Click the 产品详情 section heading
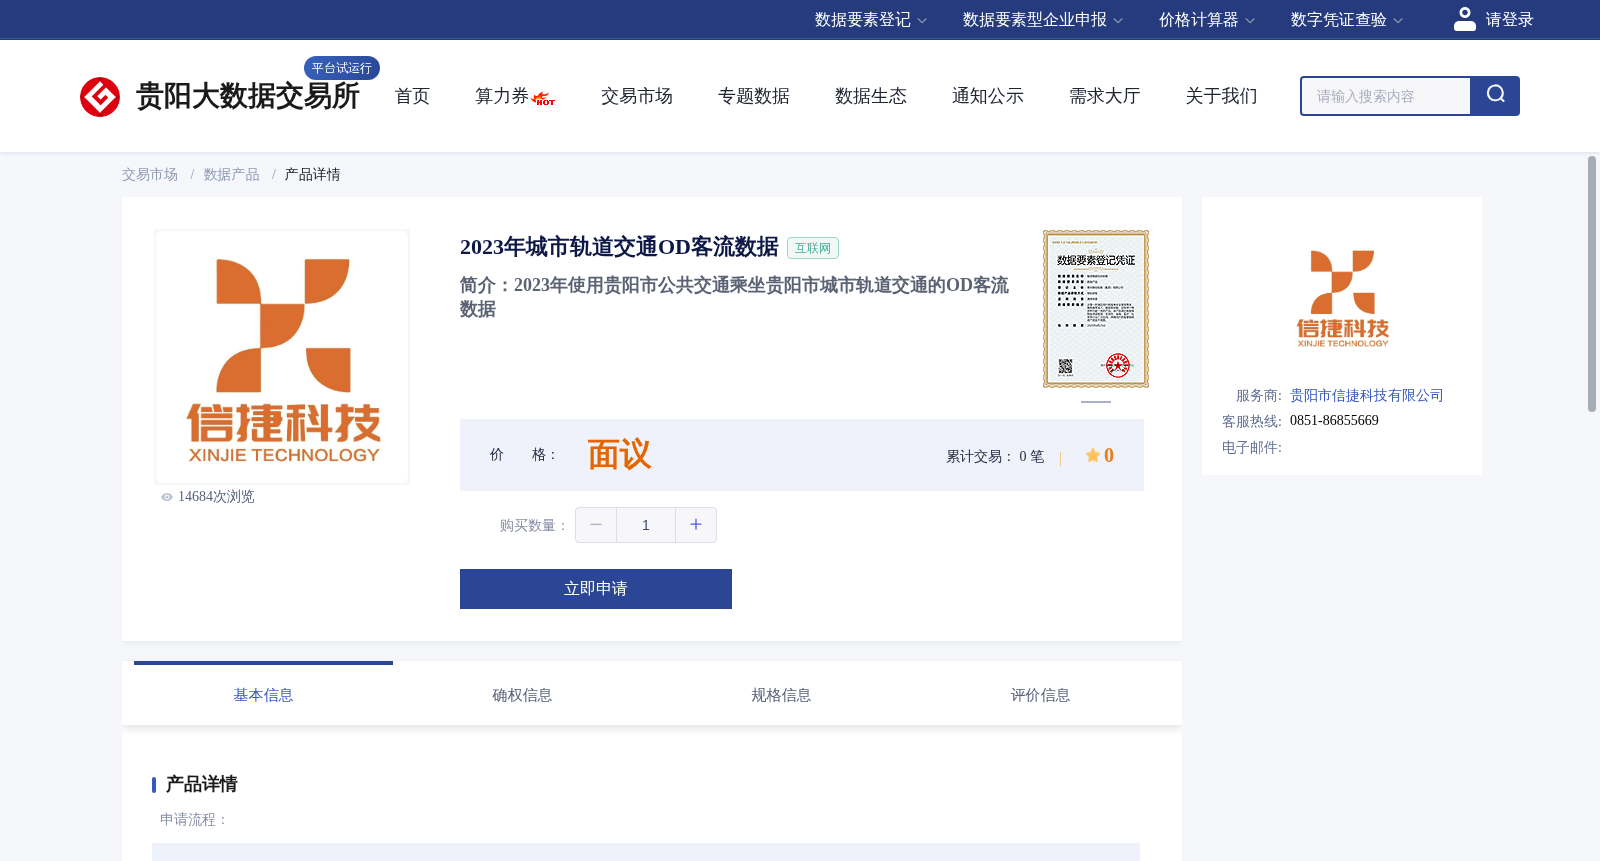1600x861 pixels. (201, 784)
